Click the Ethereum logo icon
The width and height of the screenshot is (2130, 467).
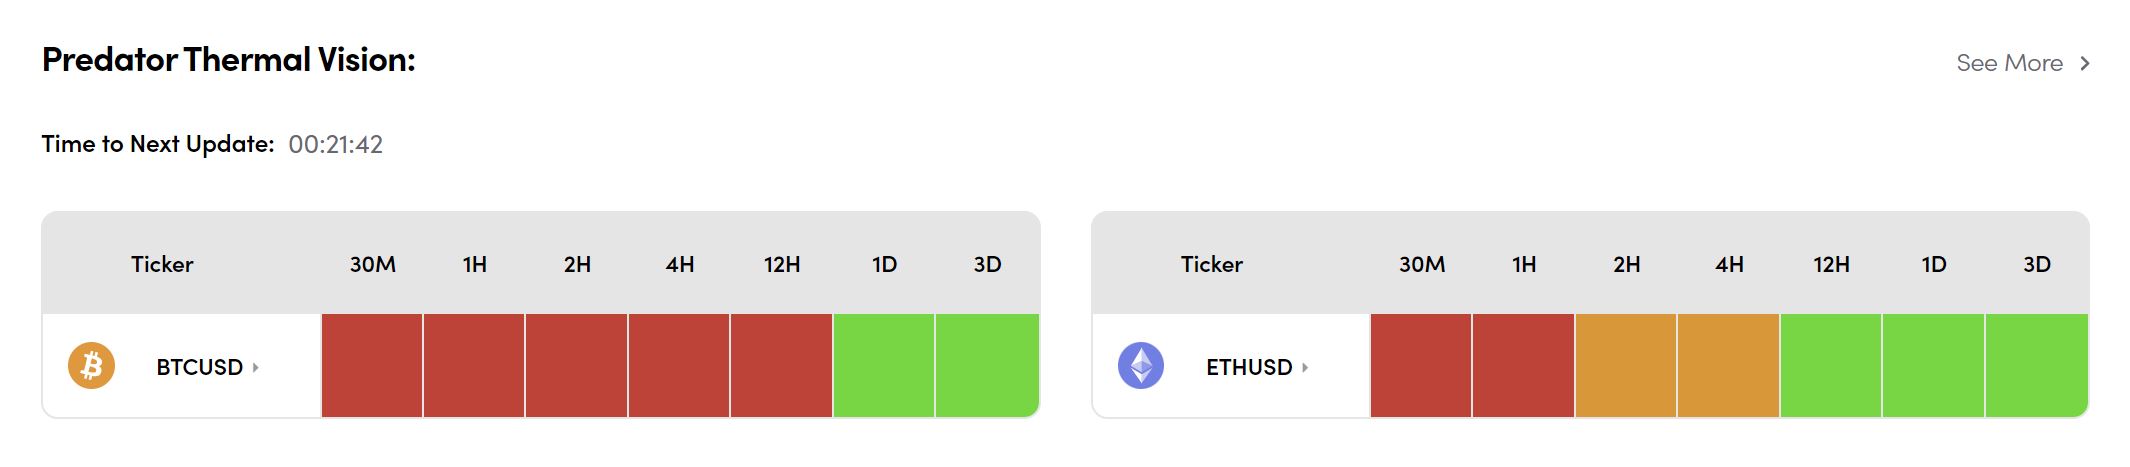click(x=1140, y=366)
